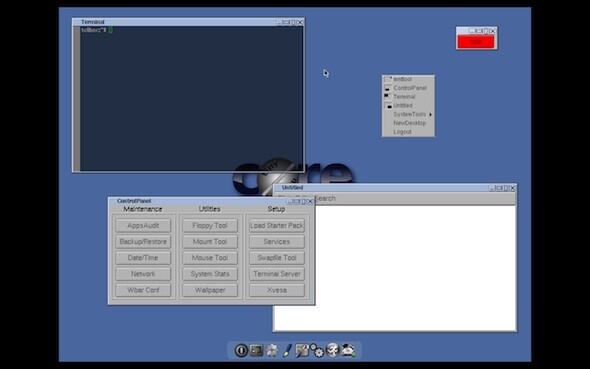Click the Xvesa setup button

point(277,290)
